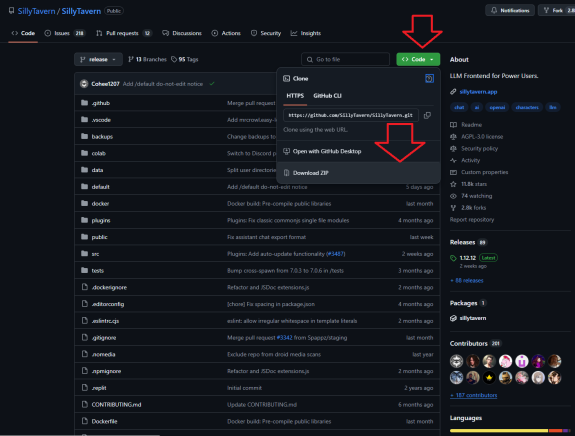Viewport: 575px width, 436px height.
Task: Open the plugins folder
Action: click(x=101, y=220)
